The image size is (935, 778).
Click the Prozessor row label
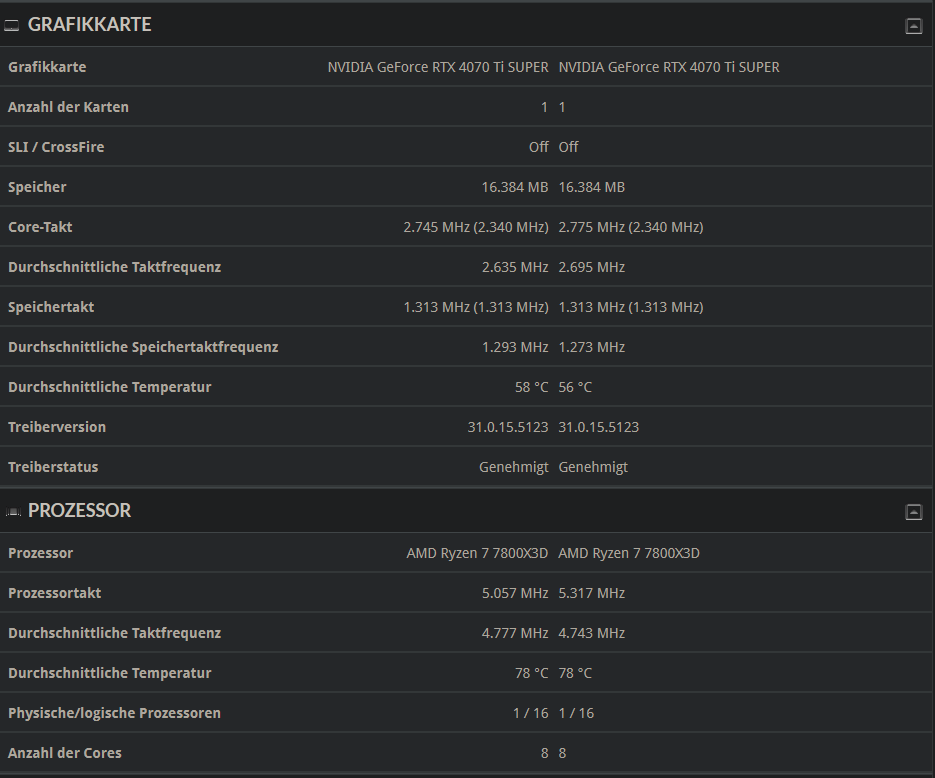coord(41,553)
